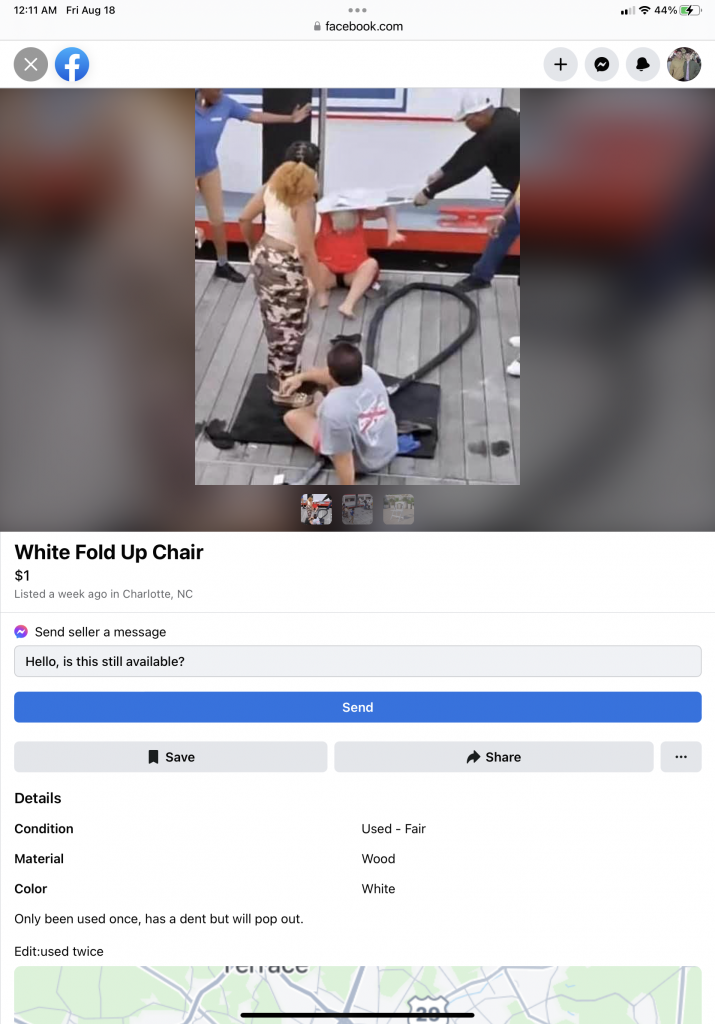
Task: Show notifications bell
Action: click(x=643, y=65)
